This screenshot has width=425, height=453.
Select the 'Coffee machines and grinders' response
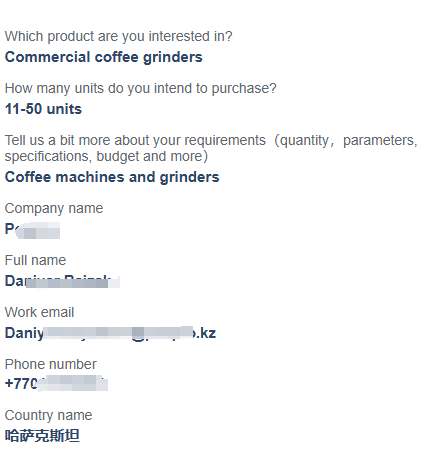pos(112,177)
